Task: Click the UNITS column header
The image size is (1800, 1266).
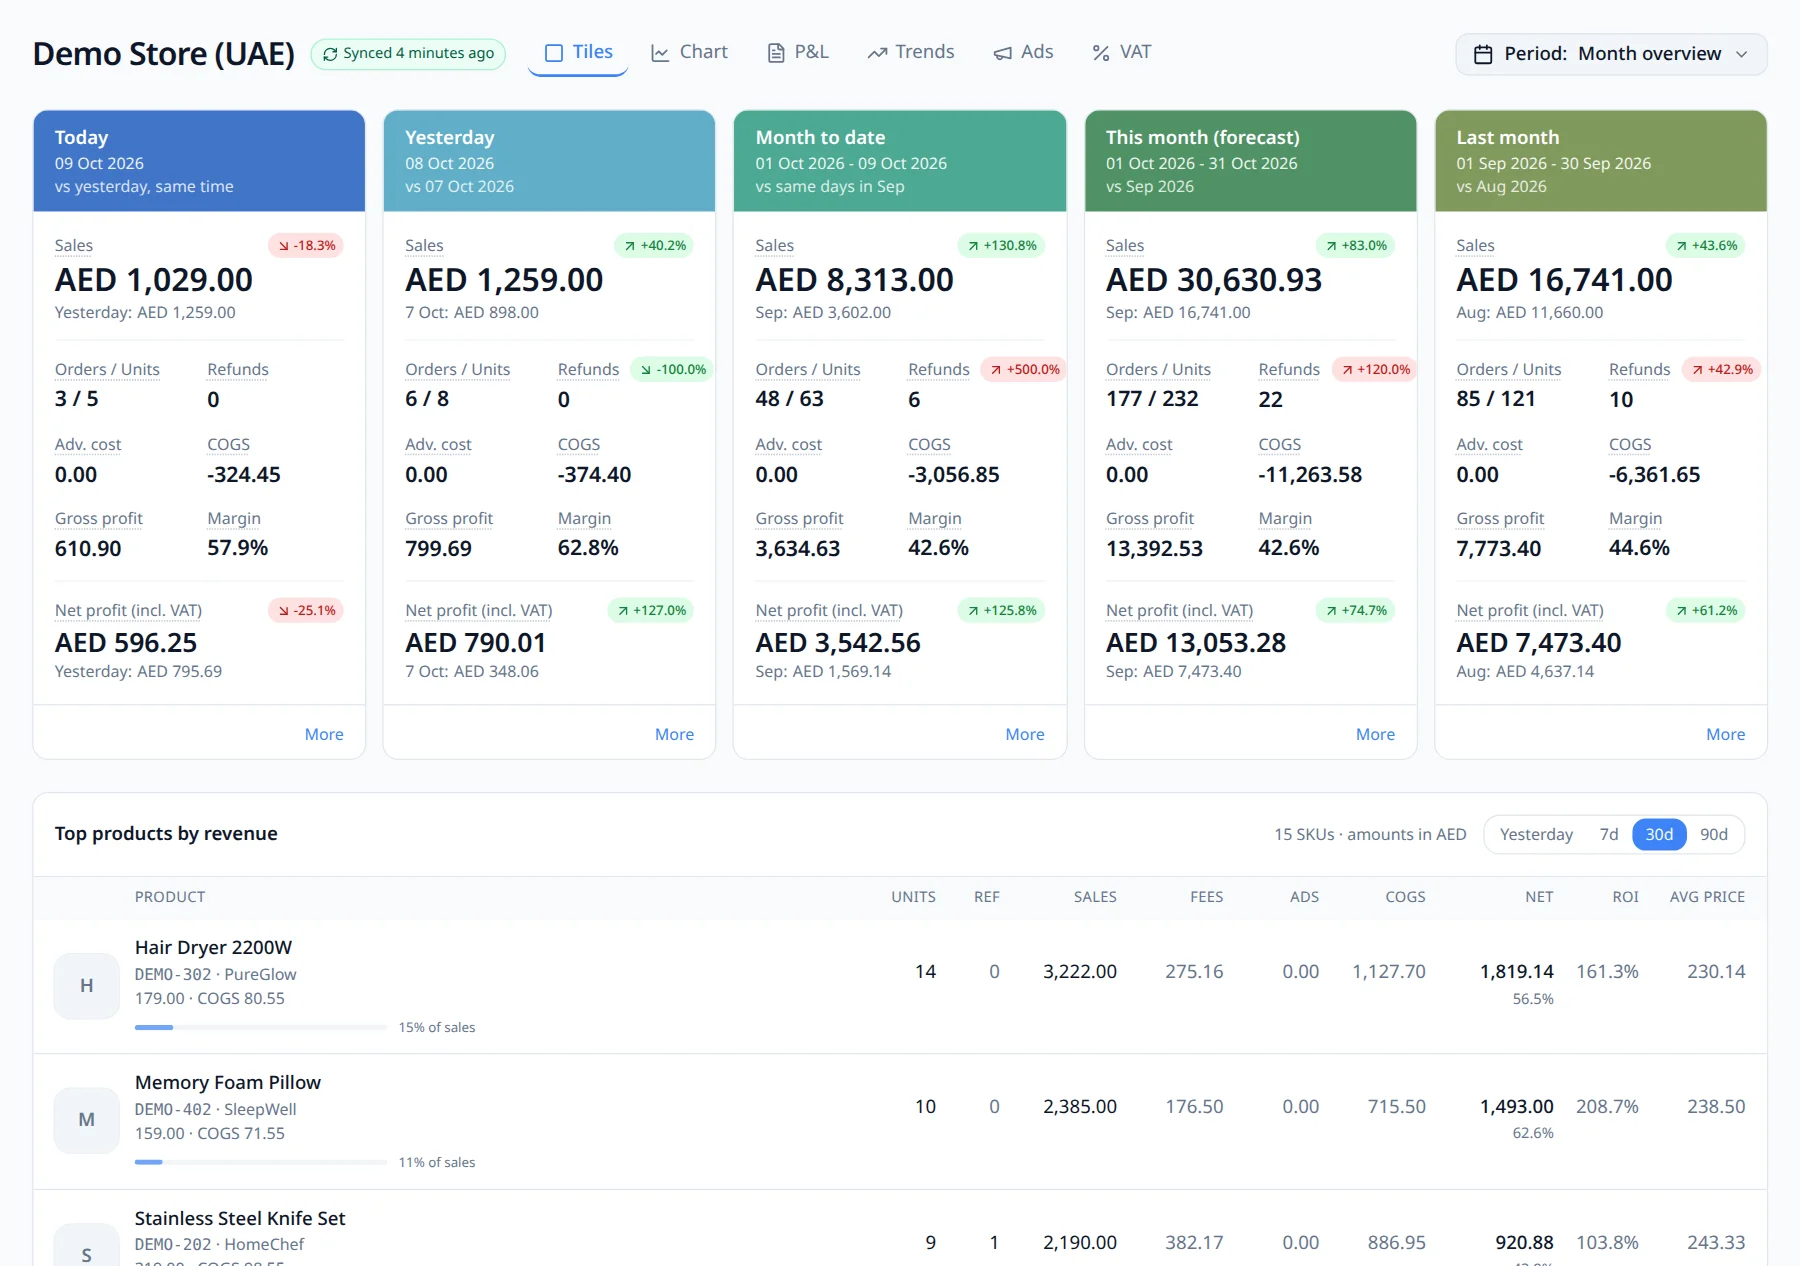Action: tap(913, 897)
